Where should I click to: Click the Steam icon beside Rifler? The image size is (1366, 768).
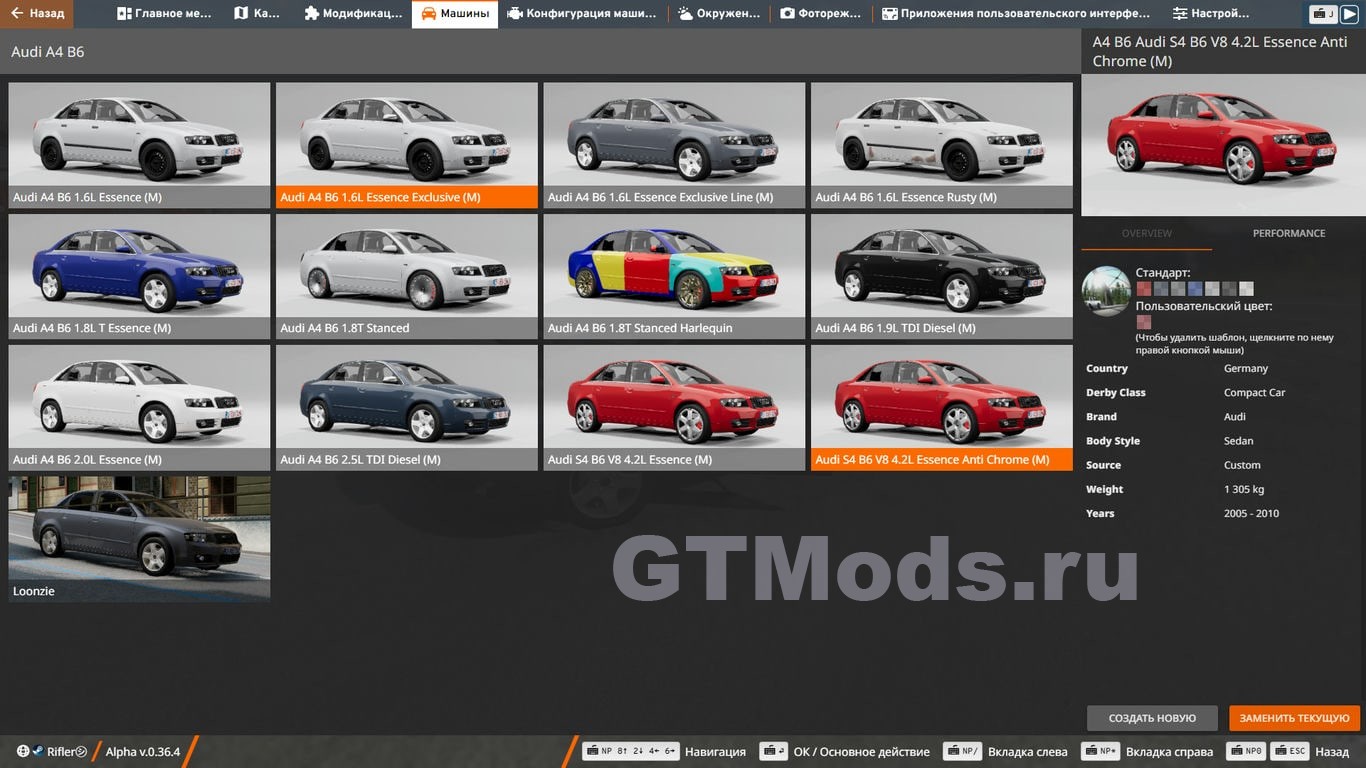click(38, 752)
